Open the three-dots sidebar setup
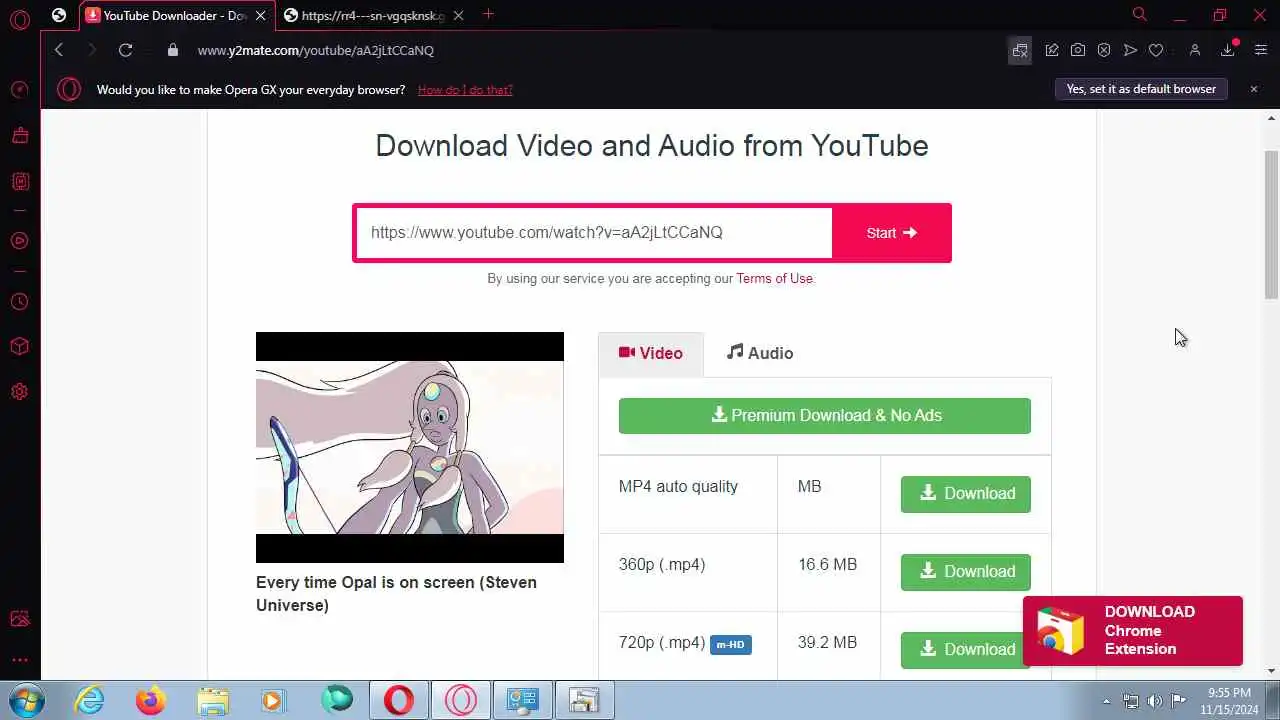This screenshot has height=720, width=1280. tap(19, 660)
